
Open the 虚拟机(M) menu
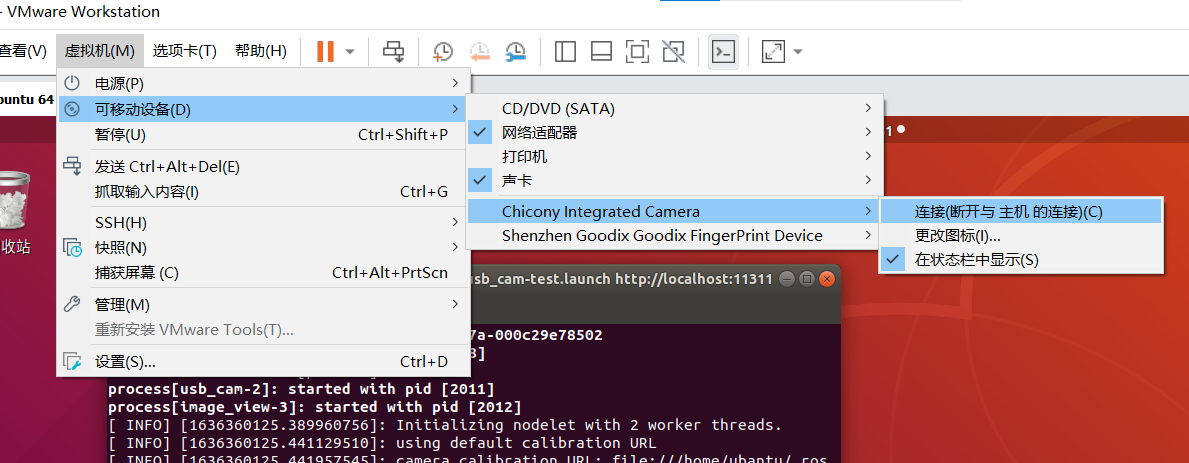tap(99, 51)
